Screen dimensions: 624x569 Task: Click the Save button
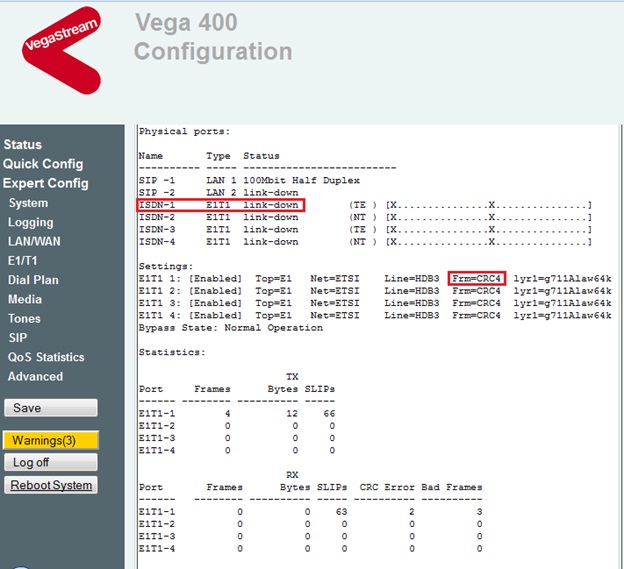51,408
